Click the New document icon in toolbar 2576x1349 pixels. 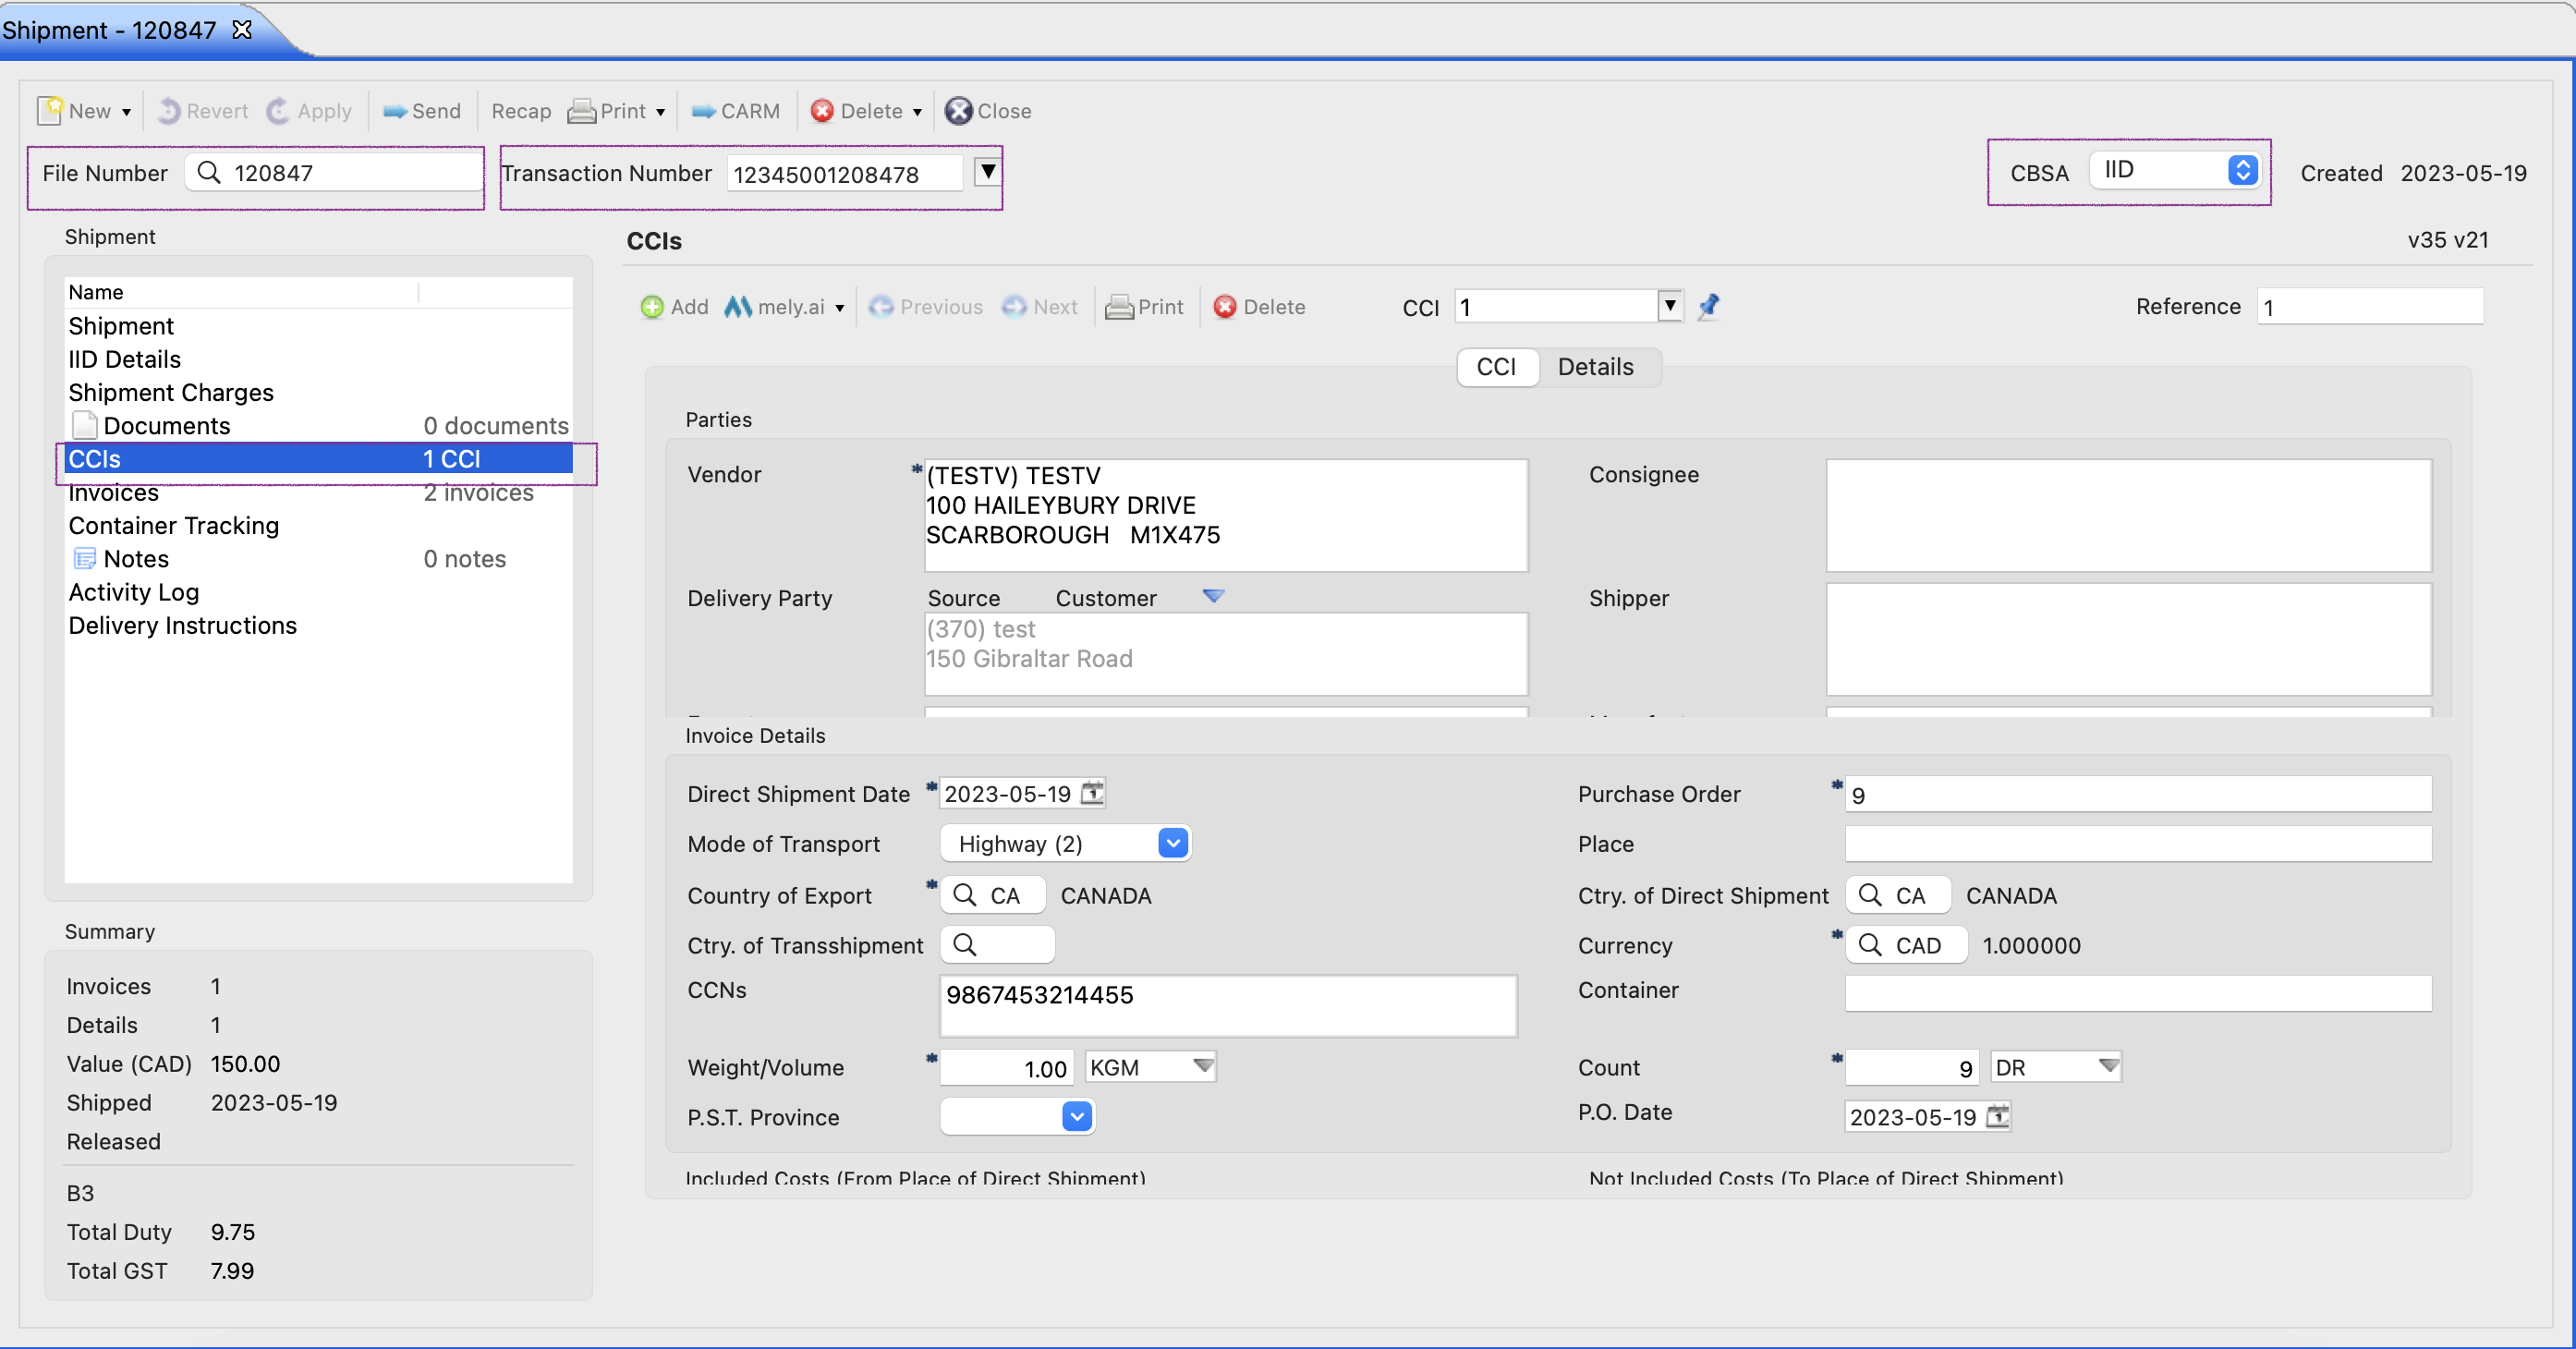pyautogui.click(x=50, y=111)
